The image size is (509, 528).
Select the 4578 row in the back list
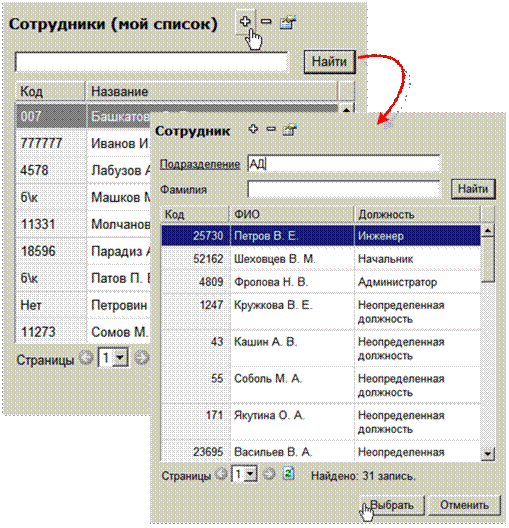coord(83,170)
